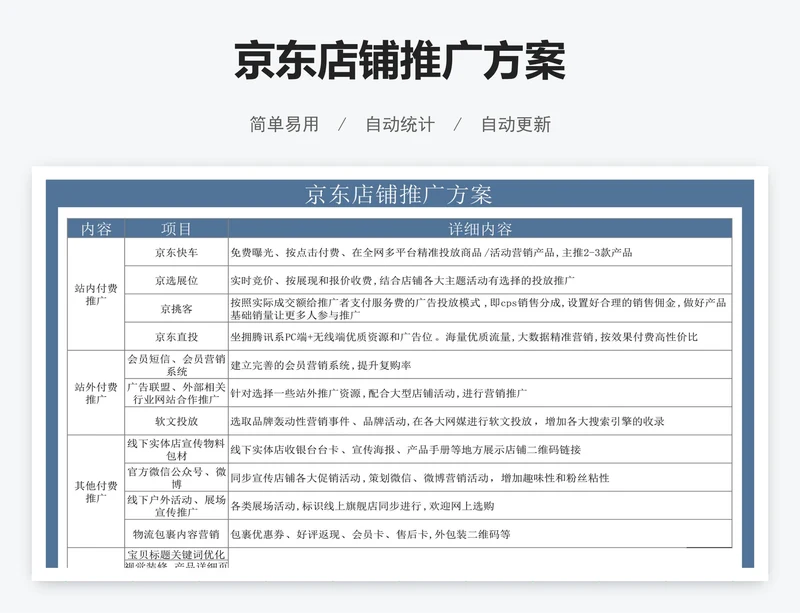Select the 详细内容 column header
The width and height of the screenshot is (800, 613).
tap(480, 229)
